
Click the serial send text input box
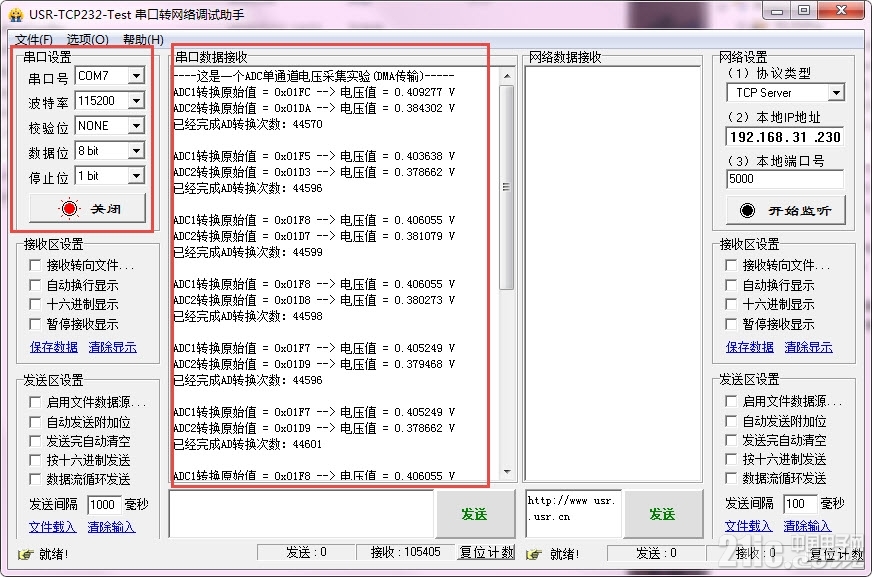click(301, 514)
